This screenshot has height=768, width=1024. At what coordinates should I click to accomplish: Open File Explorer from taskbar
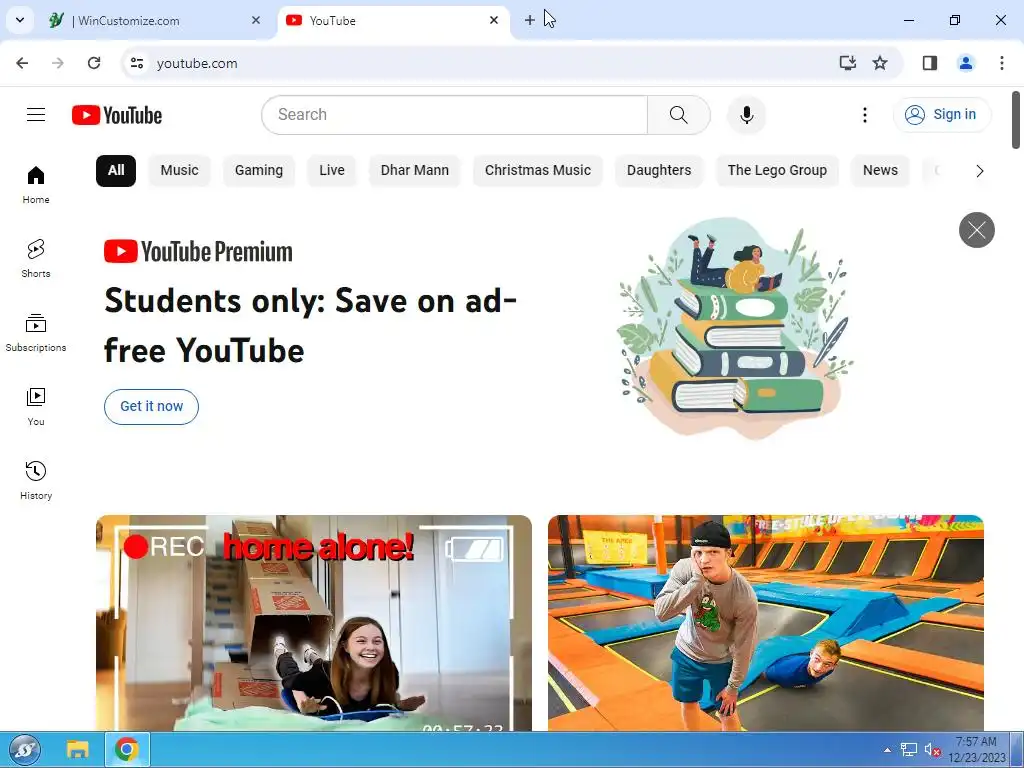click(78, 750)
